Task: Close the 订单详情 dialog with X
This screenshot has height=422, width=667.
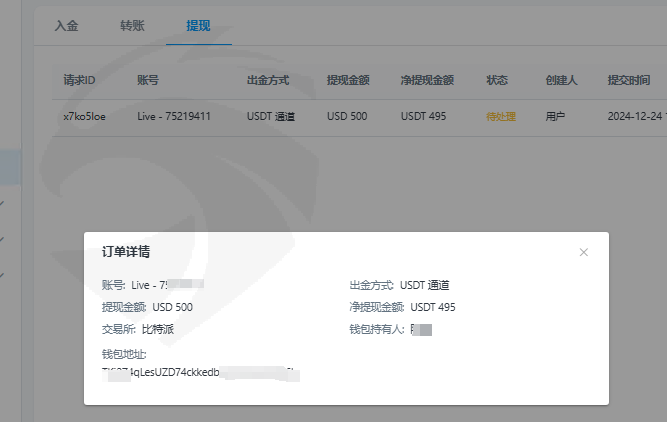Action: (584, 252)
